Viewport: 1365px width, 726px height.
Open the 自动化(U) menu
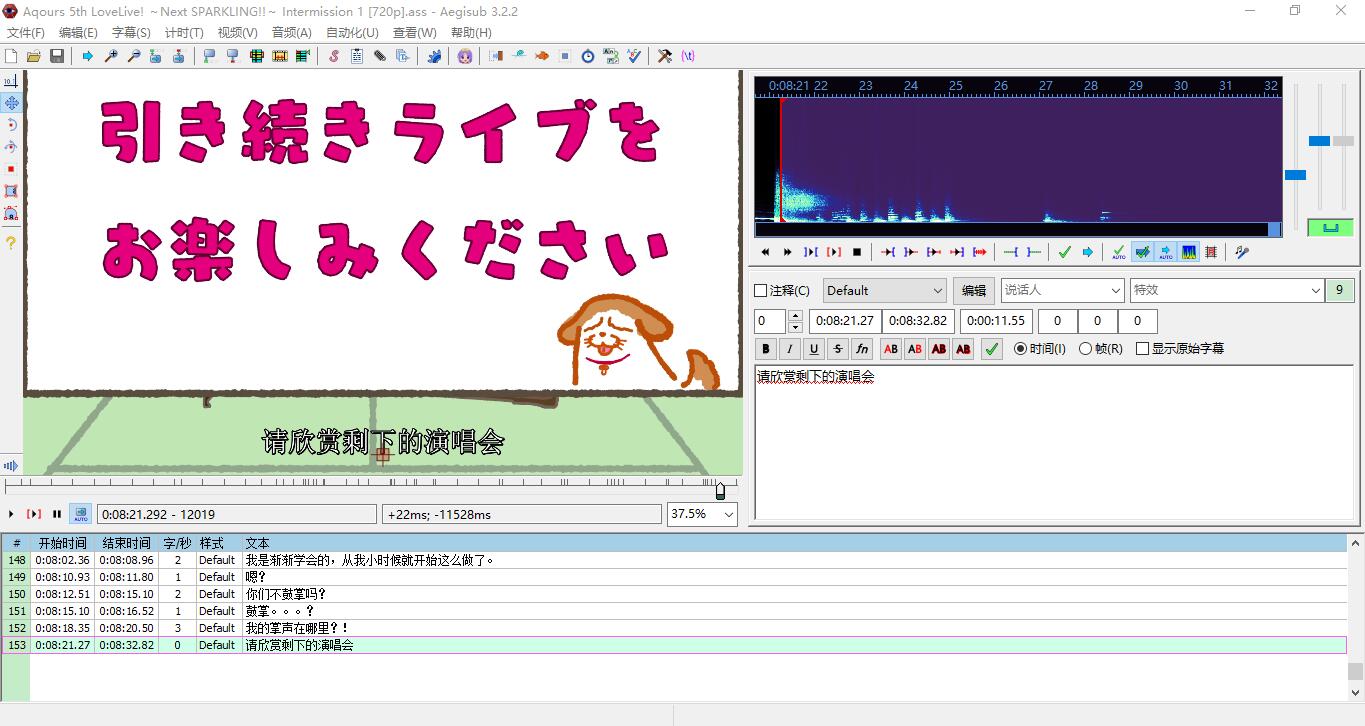(x=352, y=32)
